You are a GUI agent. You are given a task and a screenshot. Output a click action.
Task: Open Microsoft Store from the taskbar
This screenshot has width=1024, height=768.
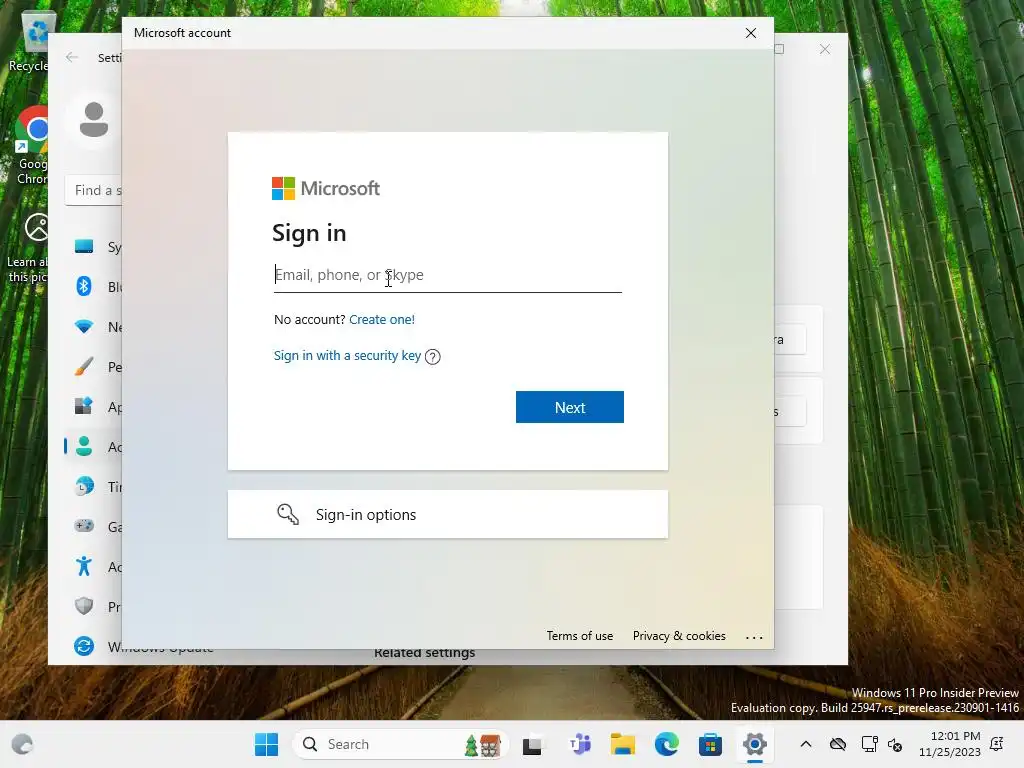click(710, 744)
